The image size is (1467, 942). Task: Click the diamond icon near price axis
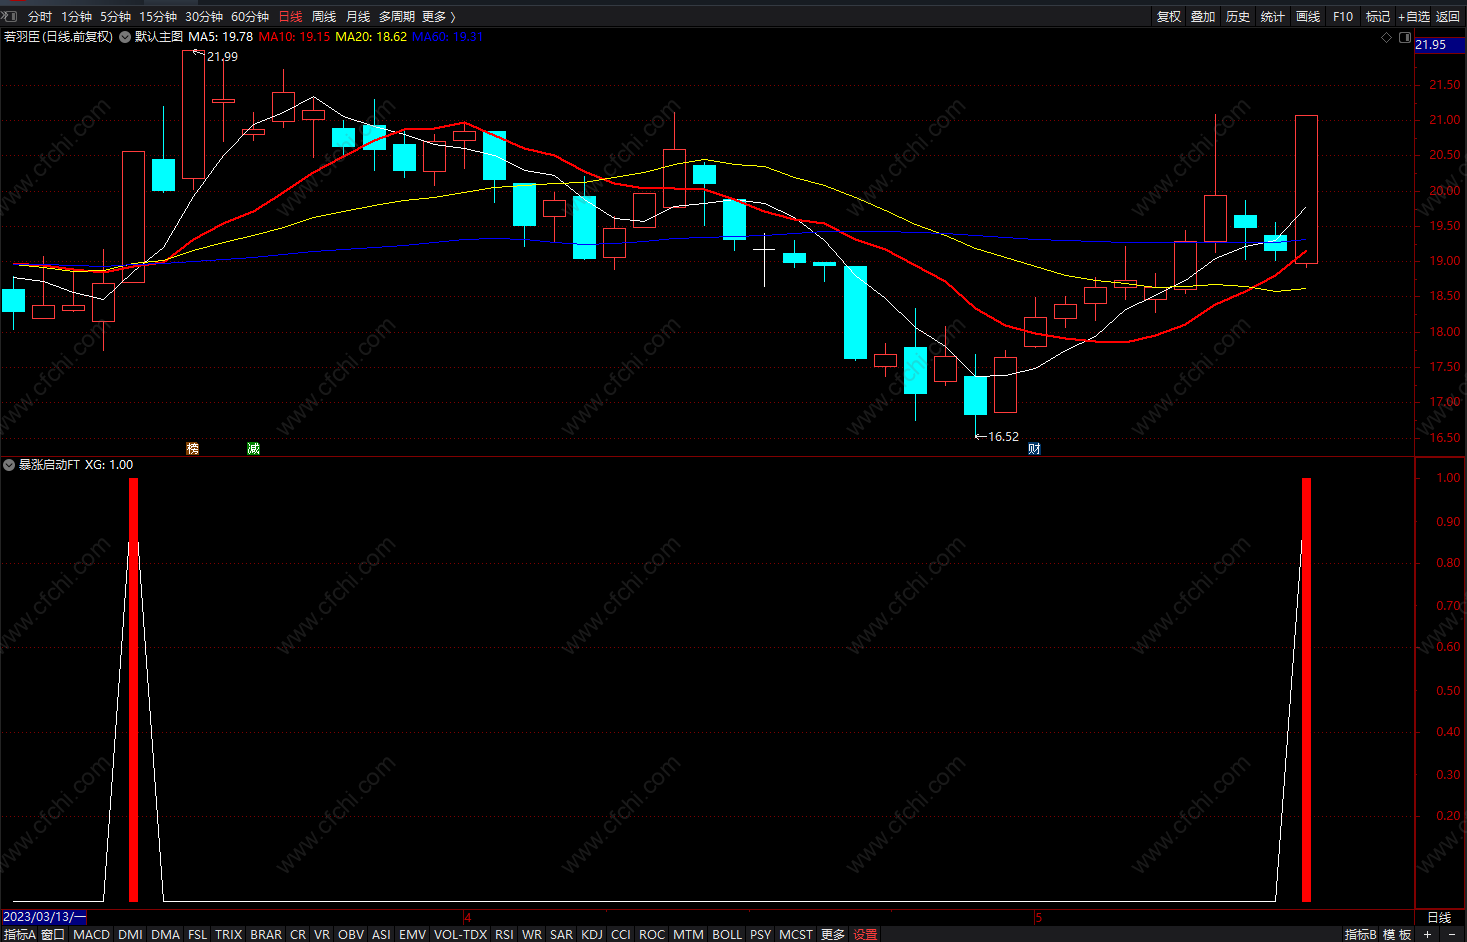click(1386, 38)
